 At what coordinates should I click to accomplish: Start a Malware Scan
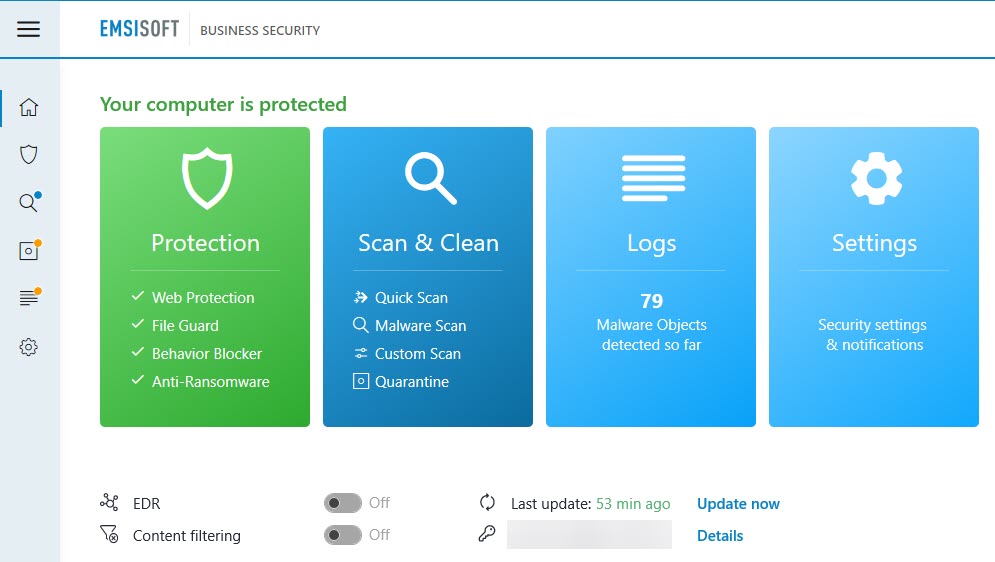tap(421, 325)
